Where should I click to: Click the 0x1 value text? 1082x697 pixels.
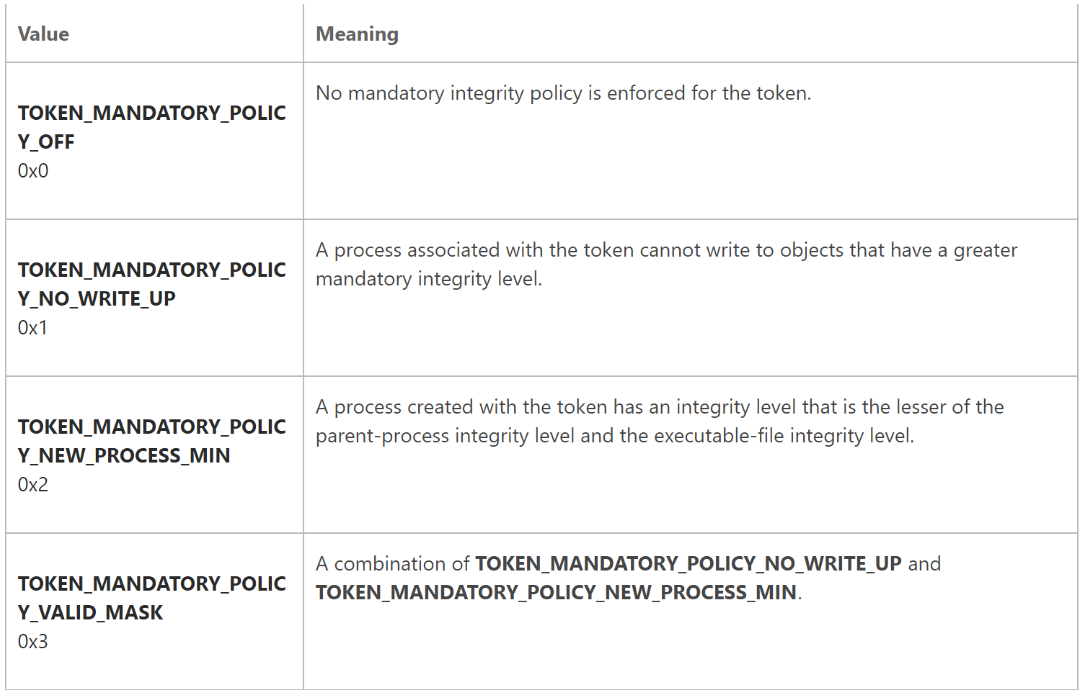pos(32,327)
